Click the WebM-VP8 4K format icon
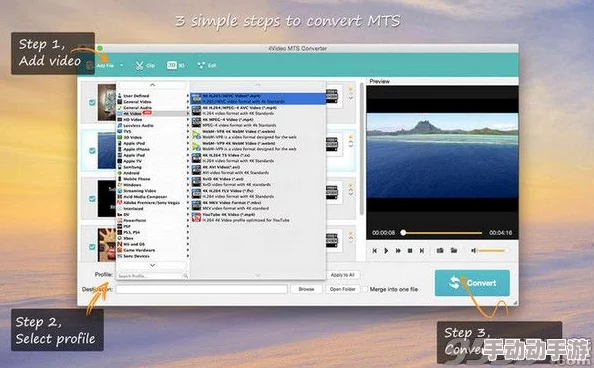 [196, 134]
